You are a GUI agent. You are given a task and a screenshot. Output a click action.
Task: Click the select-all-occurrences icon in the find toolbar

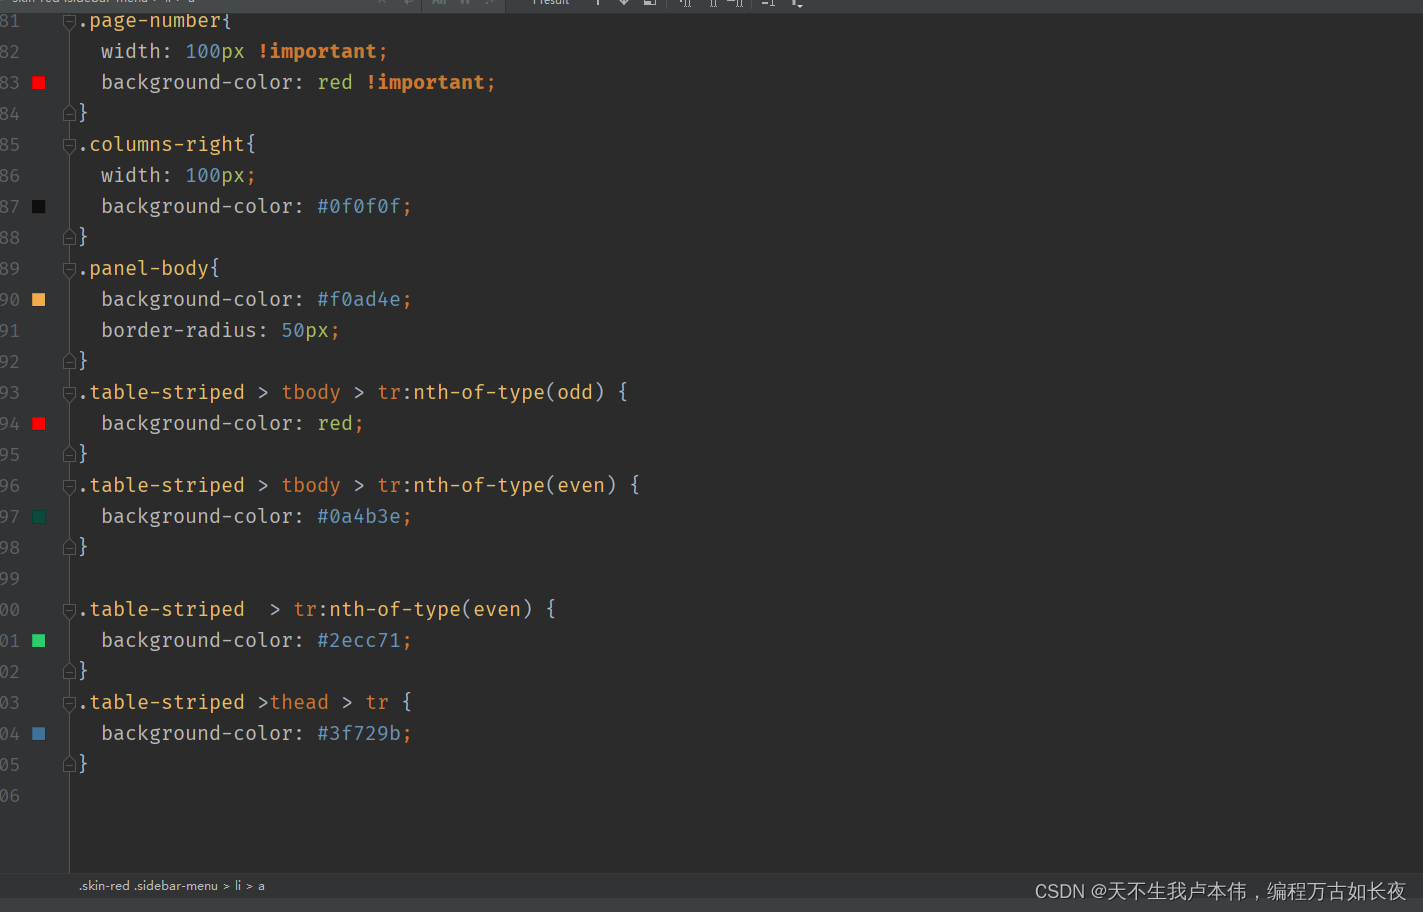coord(650,4)
